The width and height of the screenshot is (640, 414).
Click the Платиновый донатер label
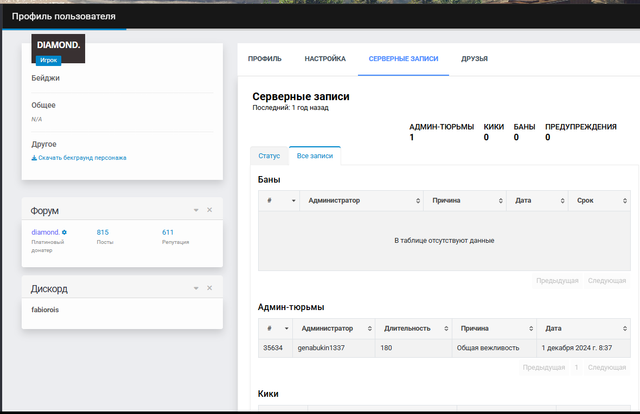47,246
